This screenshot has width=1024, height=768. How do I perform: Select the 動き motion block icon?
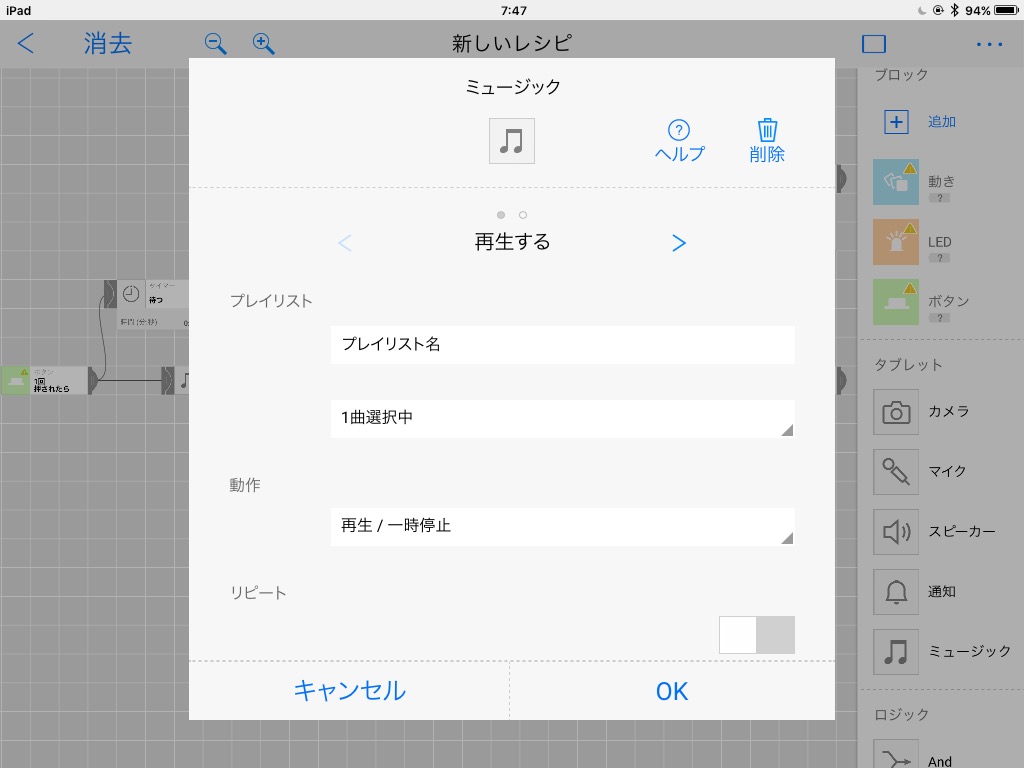[x=896, y=182]
